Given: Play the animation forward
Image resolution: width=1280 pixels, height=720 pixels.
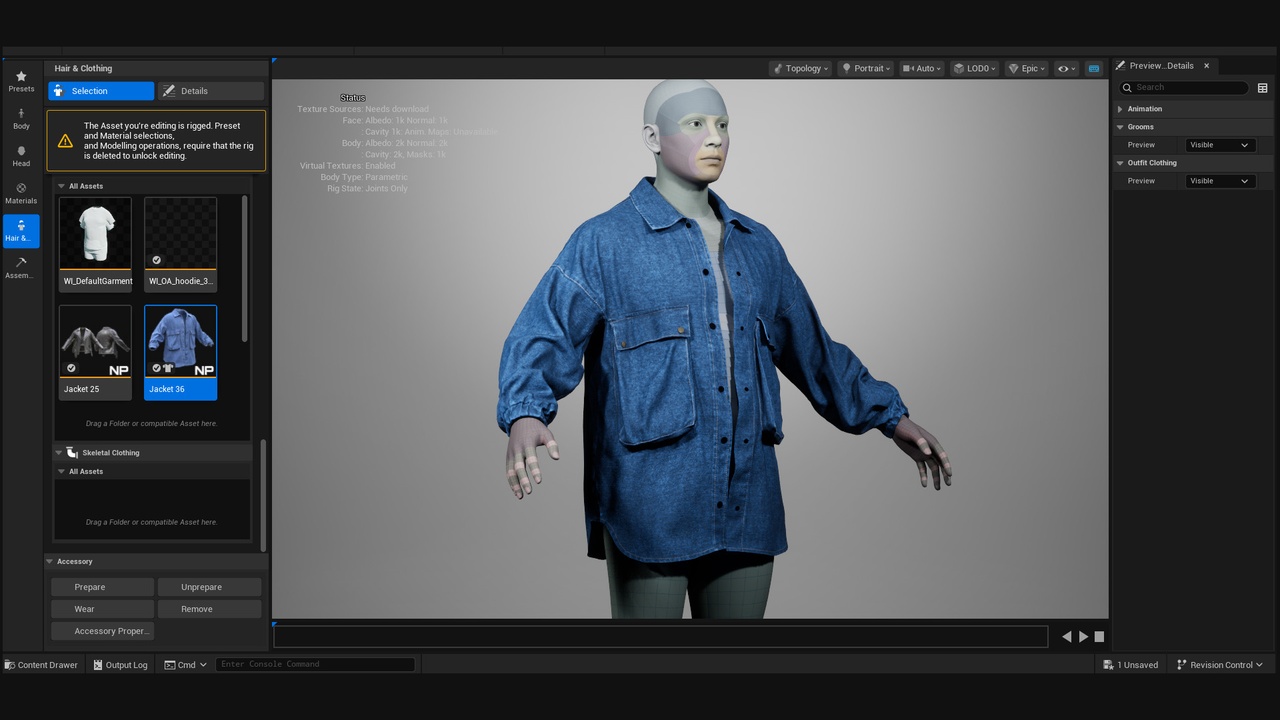Looking at the screenshot, I should point(1083,636).
